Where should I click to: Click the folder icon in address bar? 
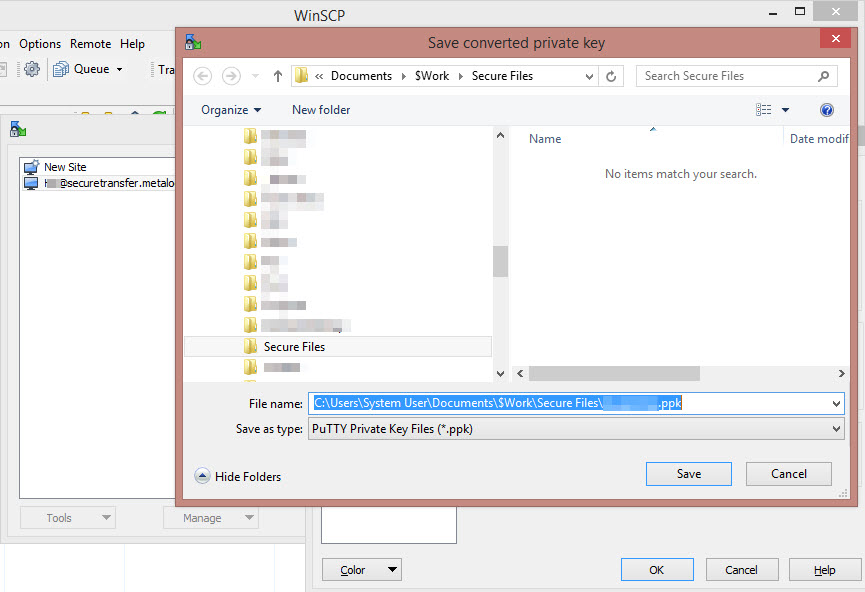pos(301,76)
